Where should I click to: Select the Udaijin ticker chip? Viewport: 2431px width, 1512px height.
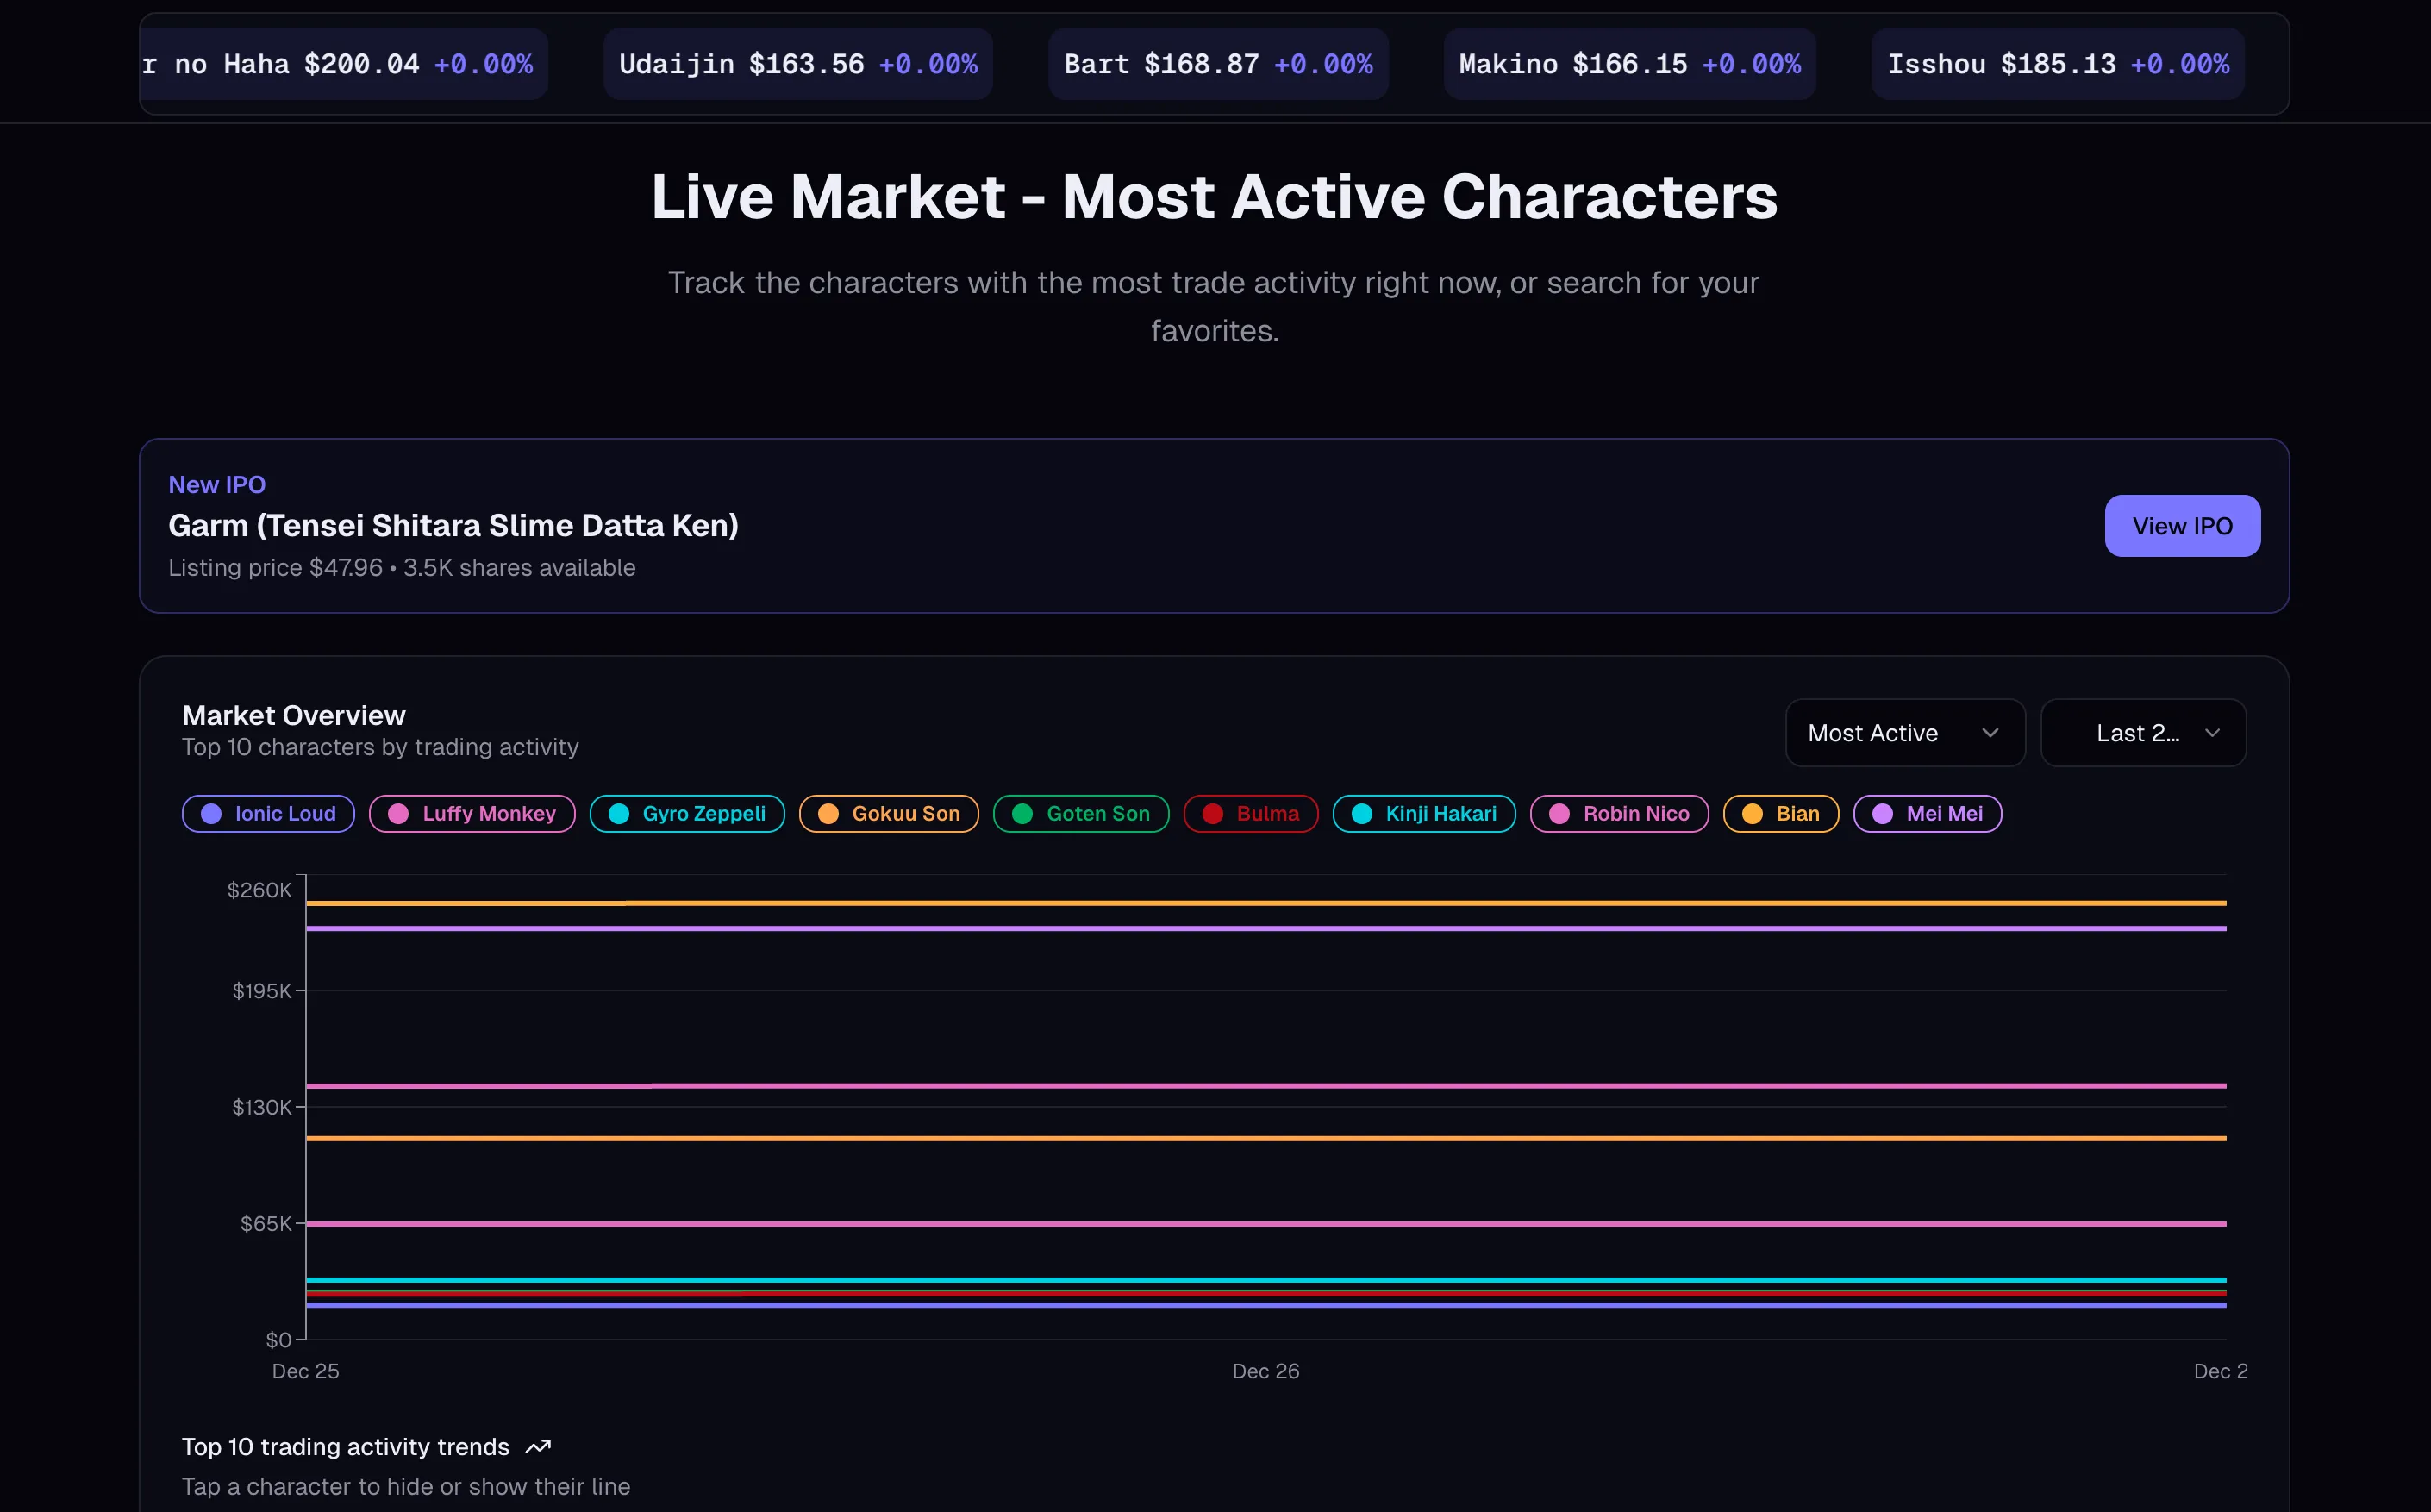coord(797,63)
